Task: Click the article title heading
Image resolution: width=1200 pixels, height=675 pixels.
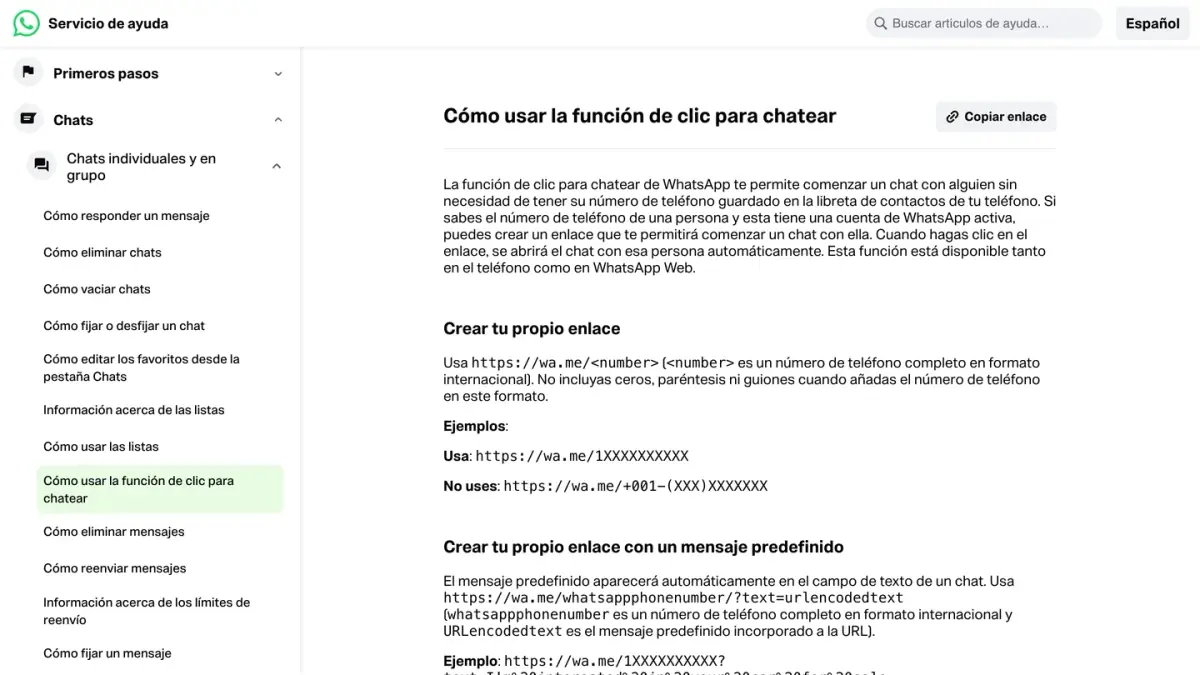Action: [x=640, y=116]
